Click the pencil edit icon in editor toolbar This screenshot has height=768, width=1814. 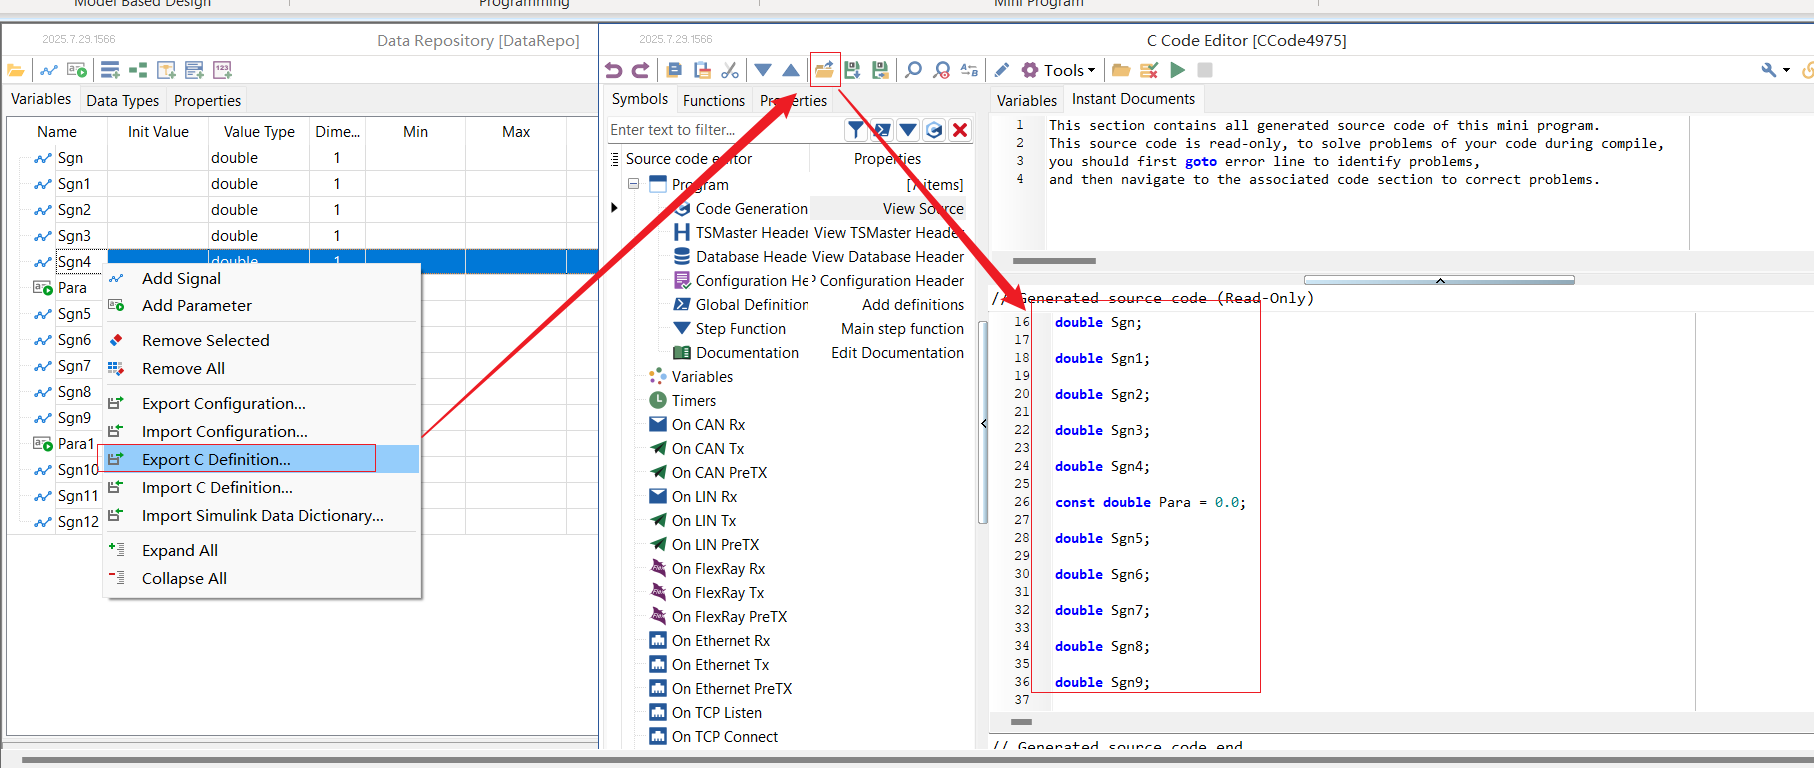tap(1002, 70)
